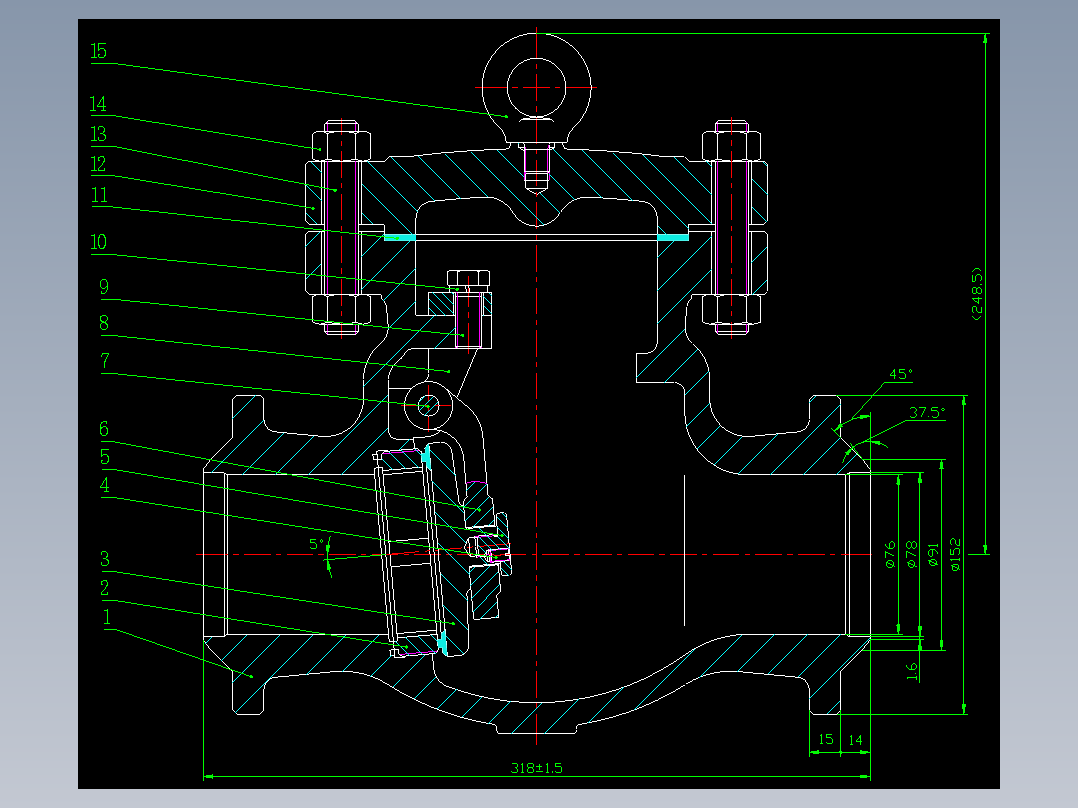Select part callout number 12
Viewport: 1078px width, 808px height.
tap(98, 164)
